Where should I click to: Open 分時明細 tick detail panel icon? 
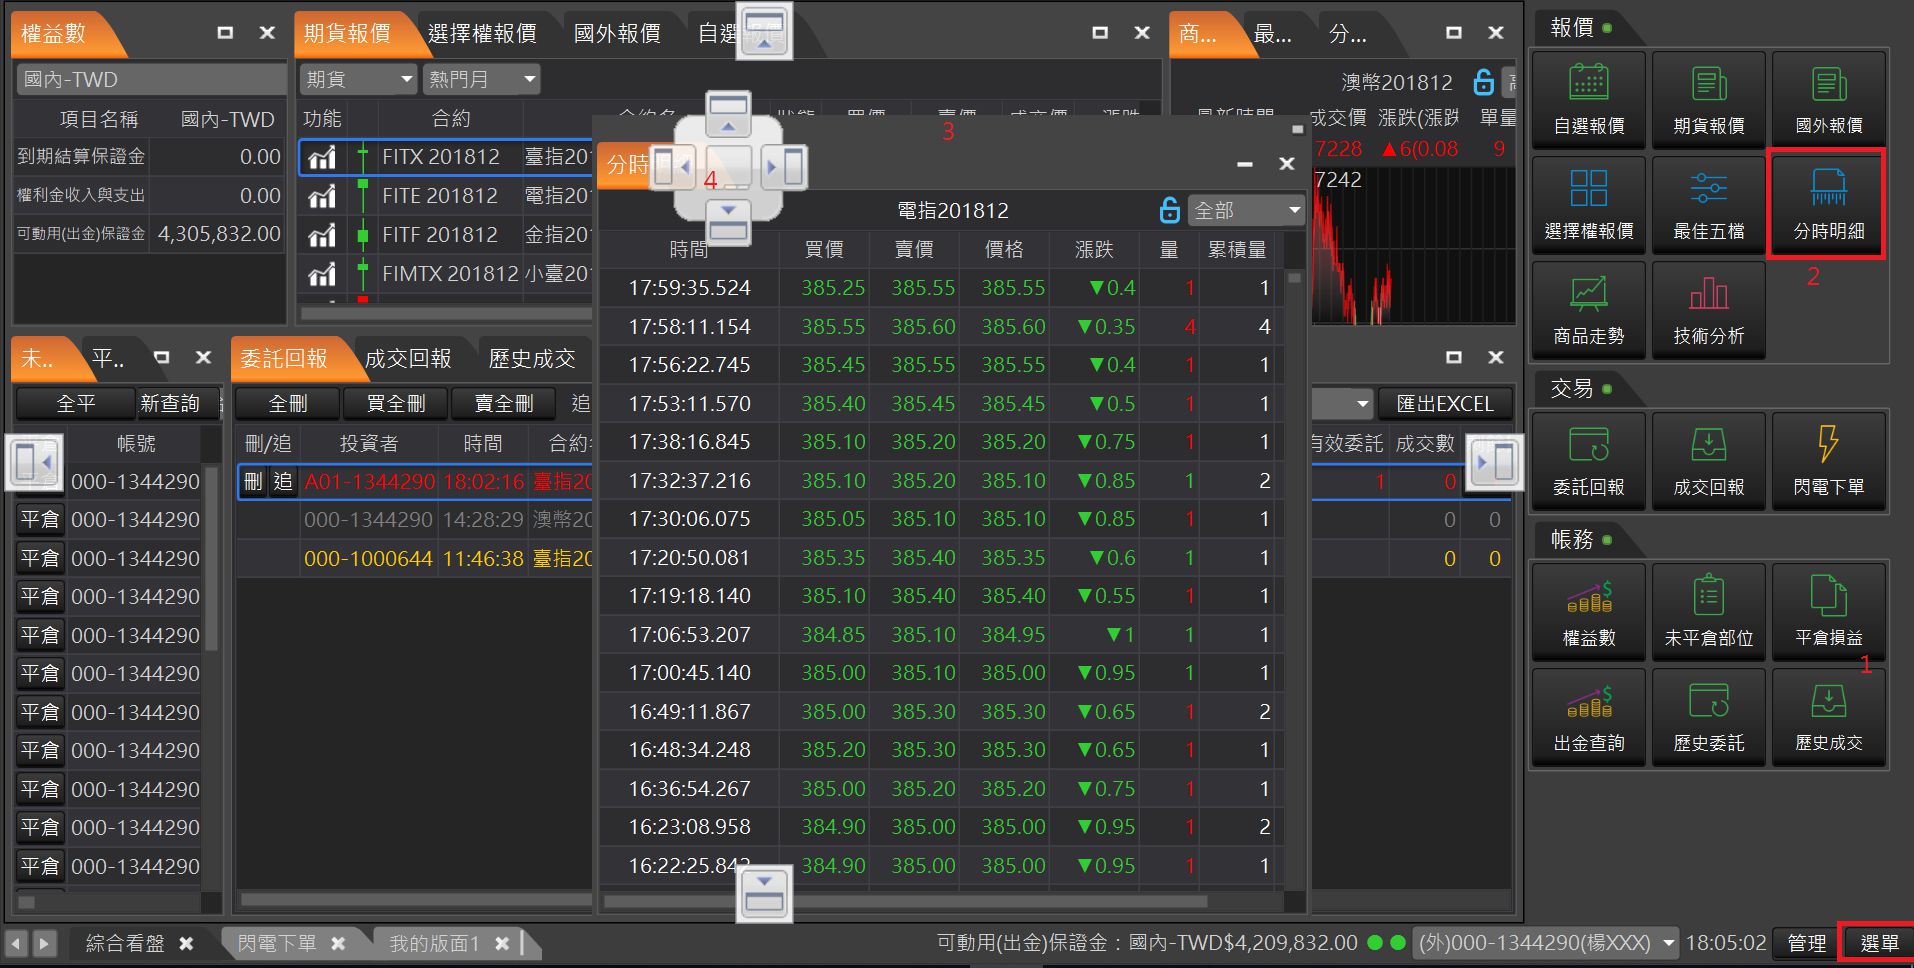[x=1827, y=204]
